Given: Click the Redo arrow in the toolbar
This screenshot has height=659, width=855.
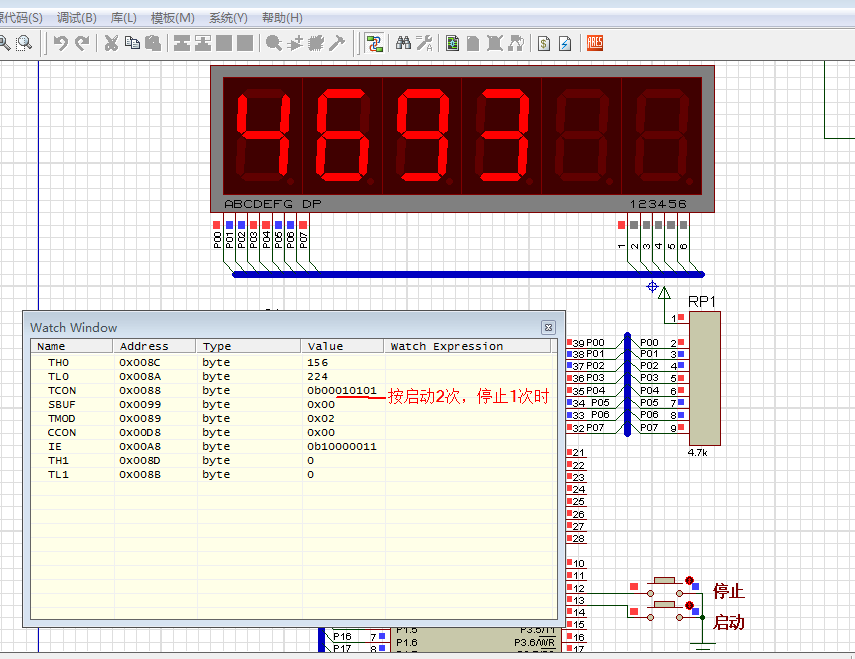Looking at the screenshot, I should coord(82,43).
